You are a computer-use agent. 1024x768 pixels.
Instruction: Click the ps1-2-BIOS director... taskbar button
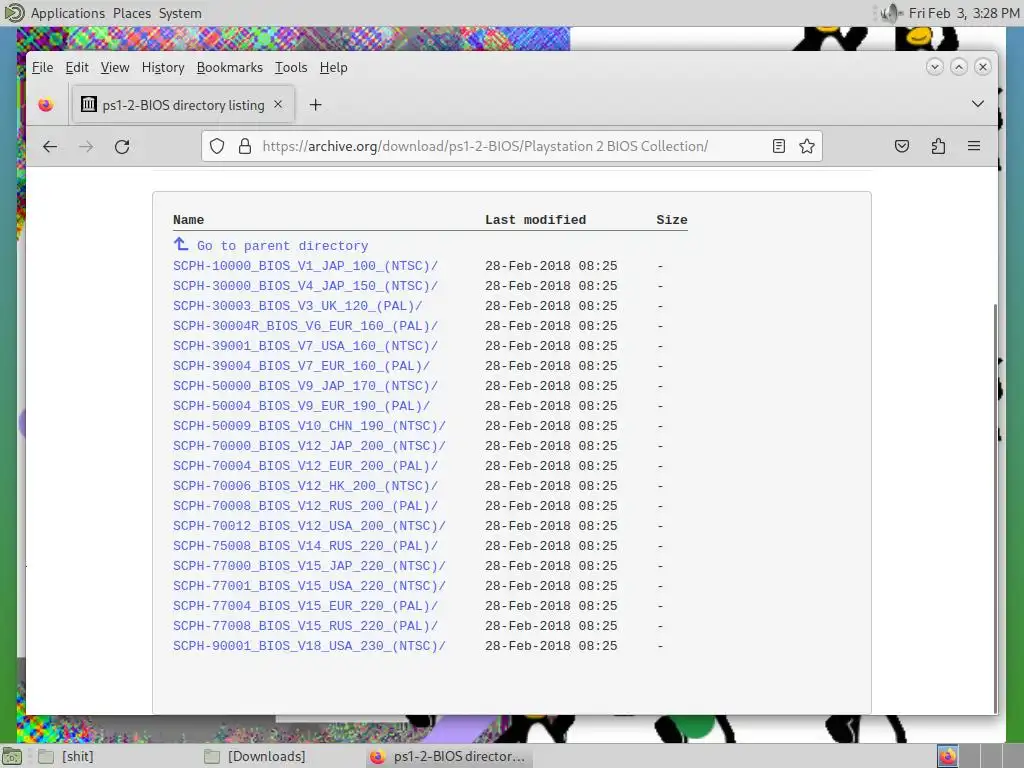tap(448, 756)
